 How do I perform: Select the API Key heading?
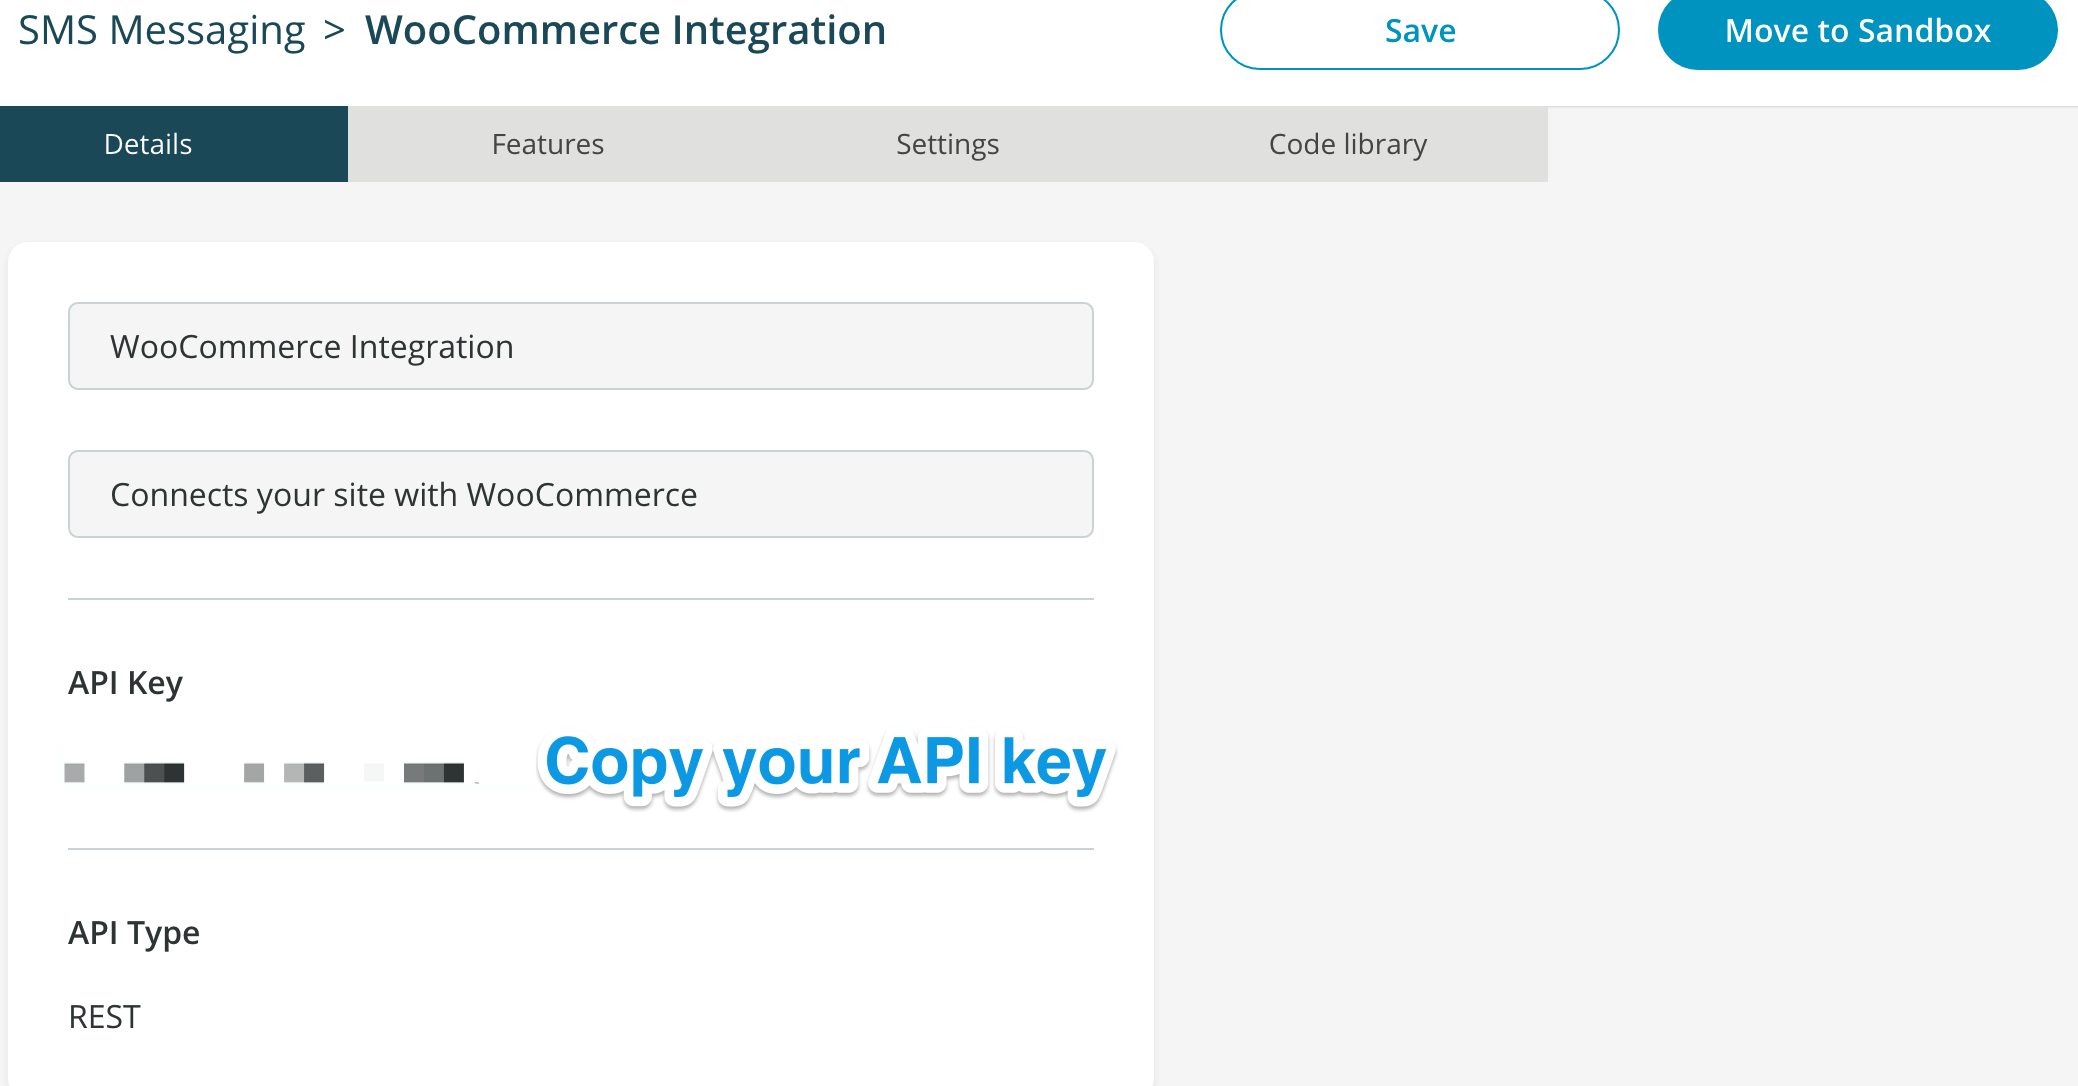pos(126,683)
